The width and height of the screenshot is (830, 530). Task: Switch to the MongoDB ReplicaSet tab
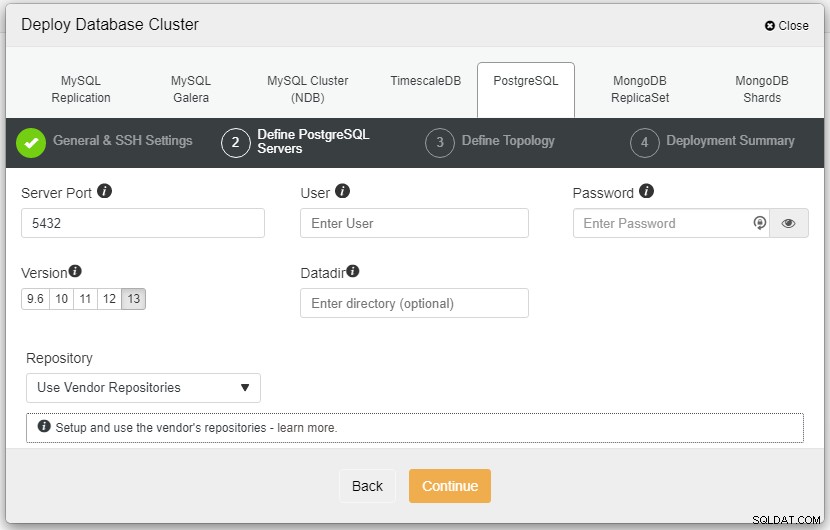640,89
